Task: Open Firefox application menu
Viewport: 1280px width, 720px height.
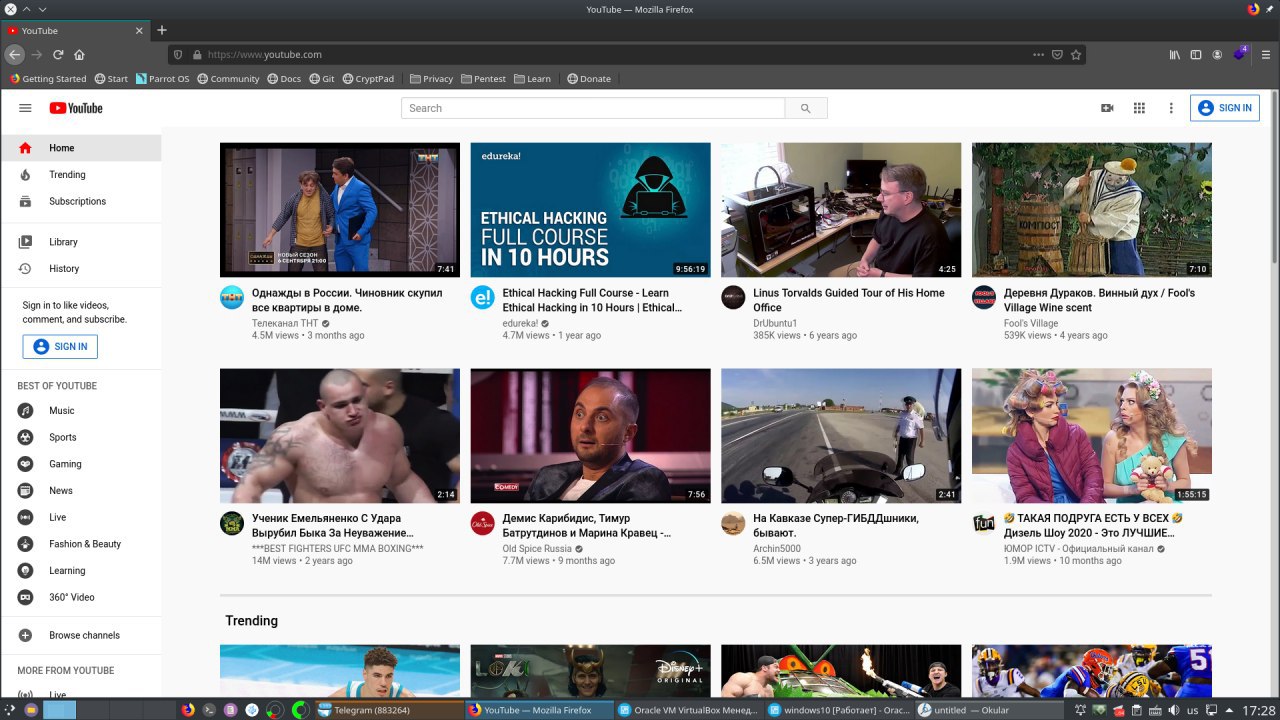Action: [1264, 55]
